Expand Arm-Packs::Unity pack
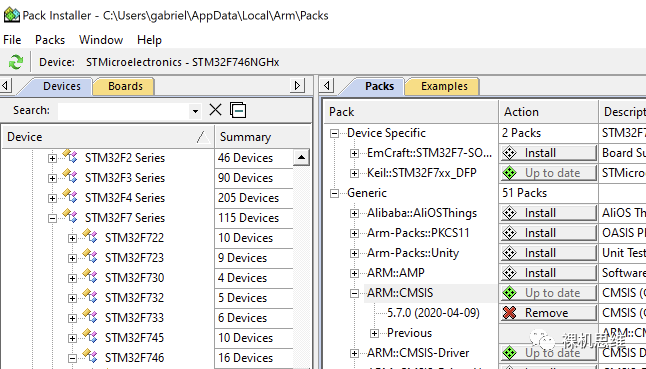The image size is (646, 369). 354,254
